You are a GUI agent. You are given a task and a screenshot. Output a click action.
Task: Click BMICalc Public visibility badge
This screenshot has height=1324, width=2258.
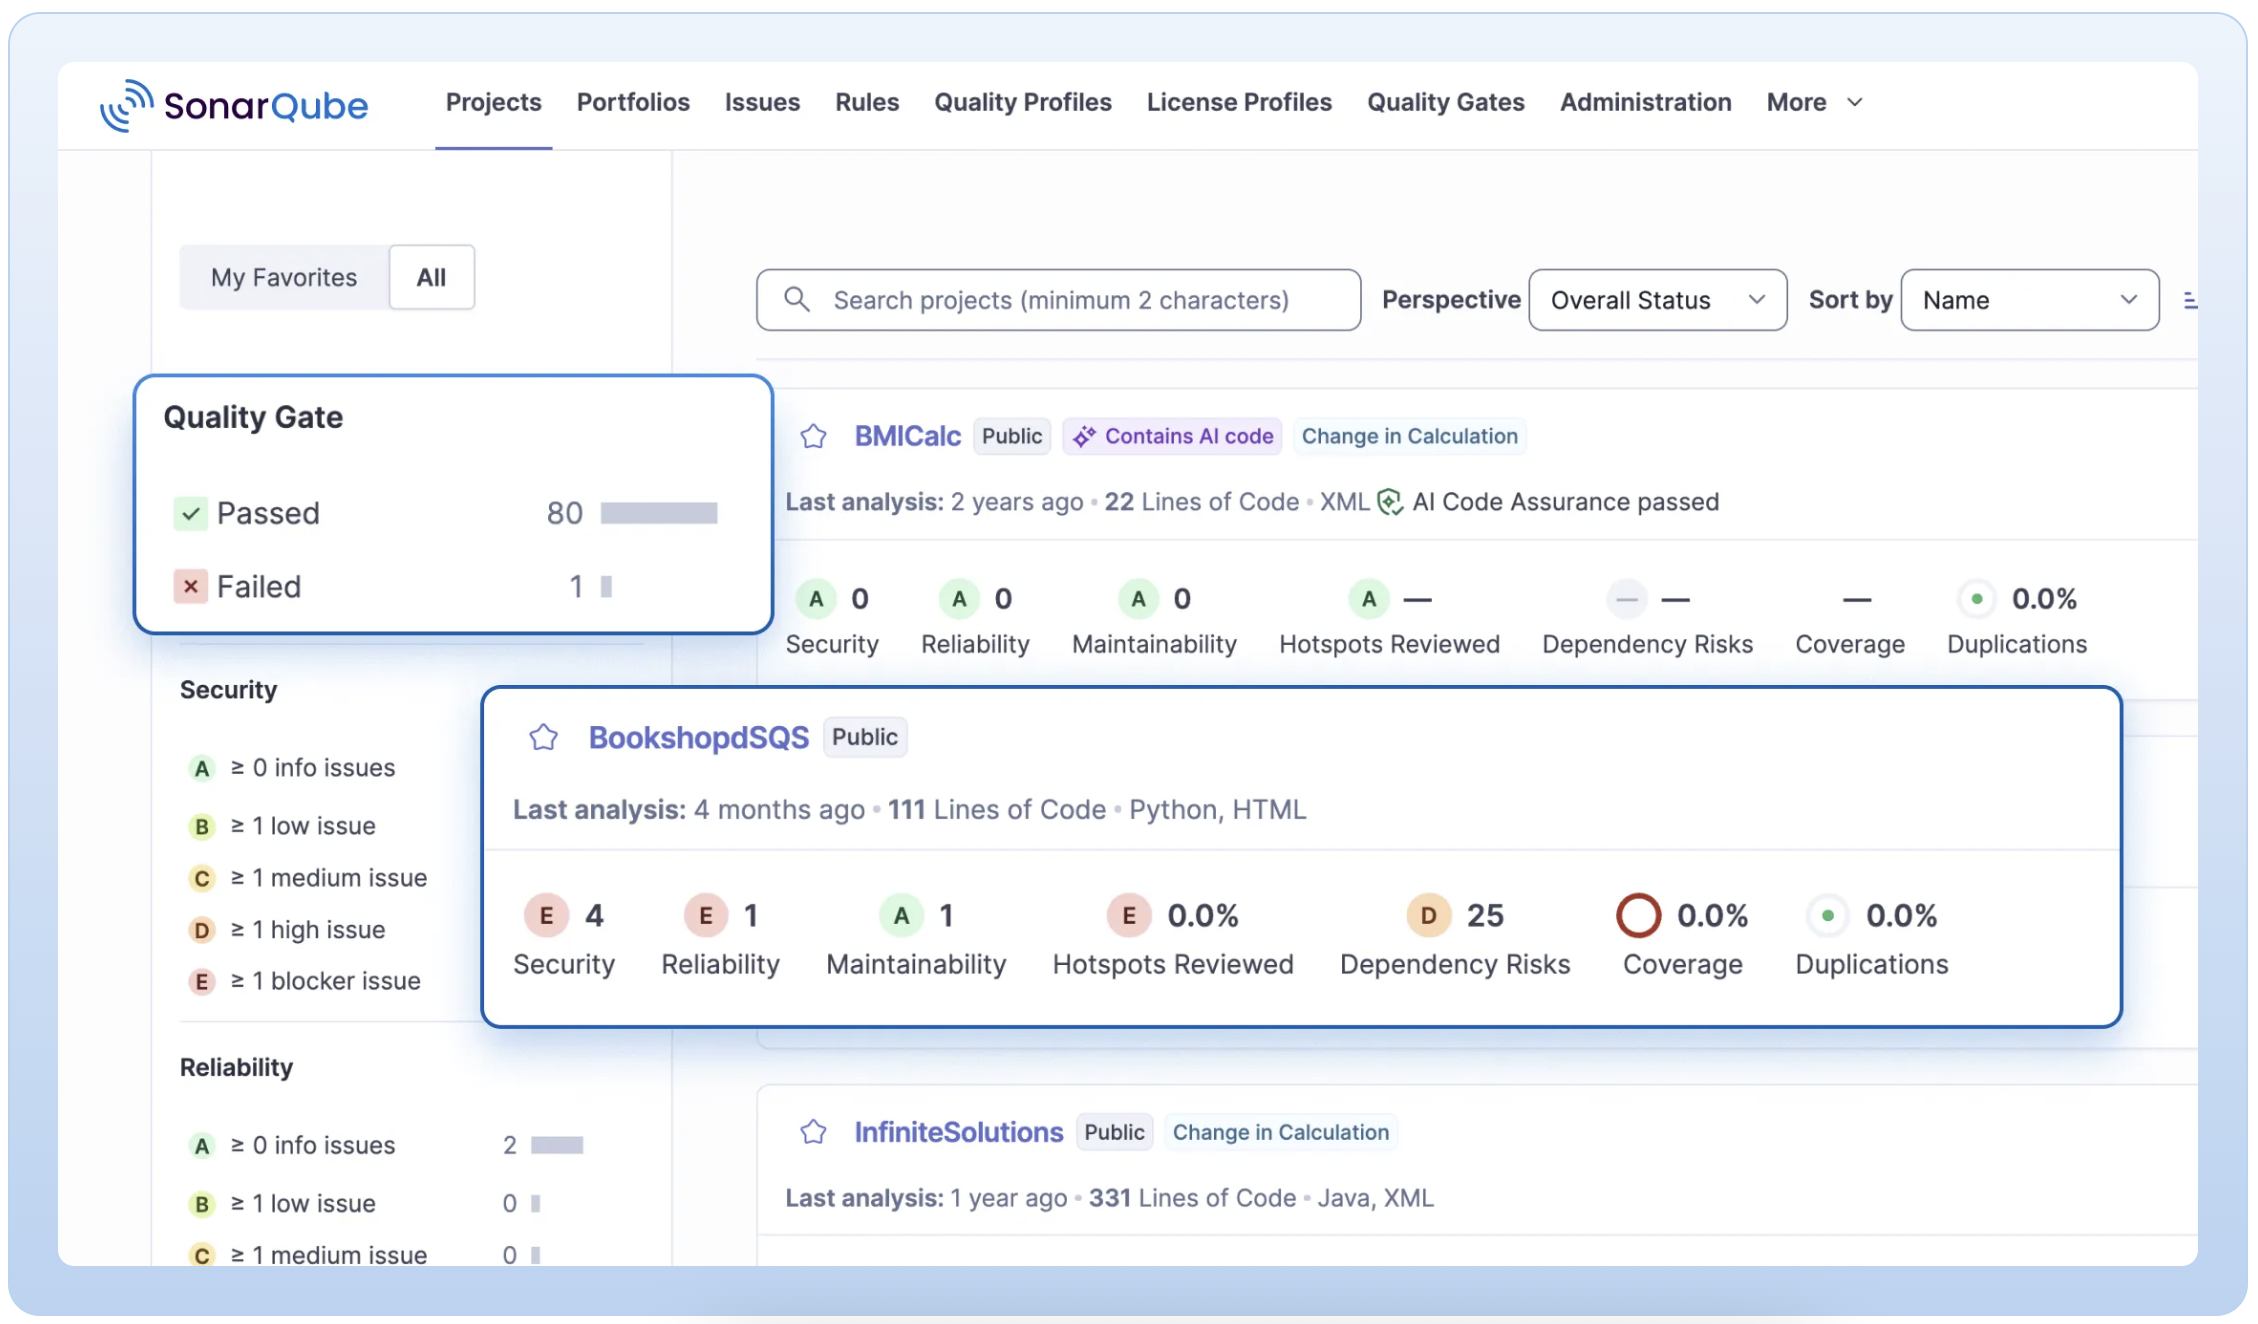1012,436
